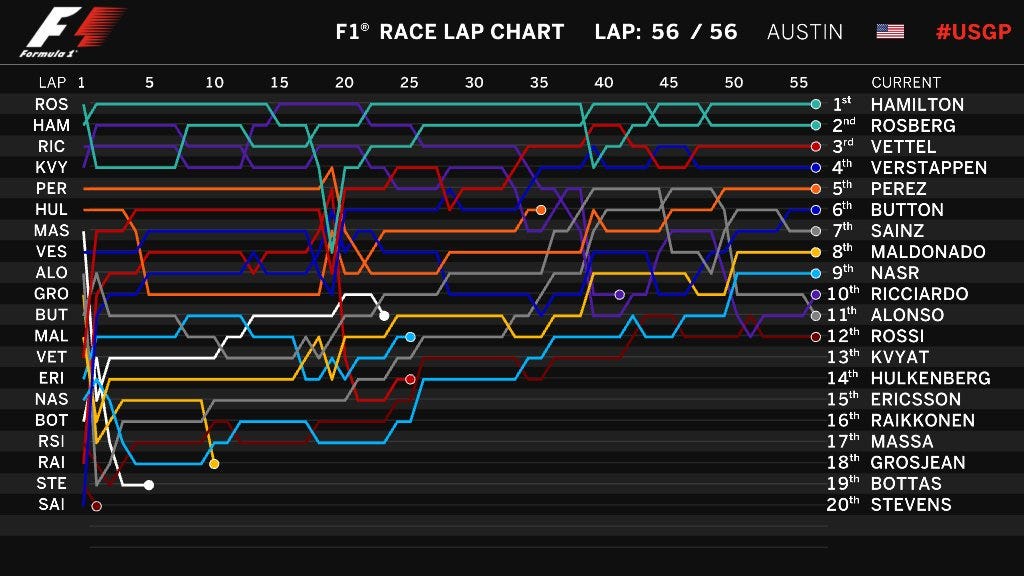Click the yellow retirement dot near lap 10
The width and height of the screenshot is (1024, 576).
(x=214, y=464)
